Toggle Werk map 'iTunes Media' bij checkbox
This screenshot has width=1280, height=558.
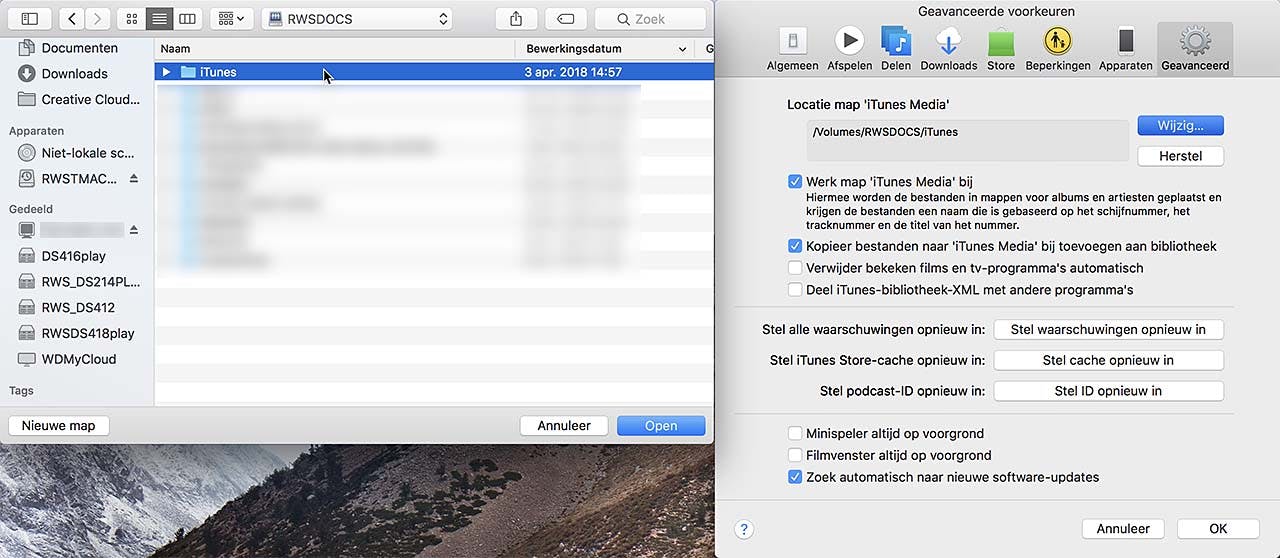coord(795,182)
